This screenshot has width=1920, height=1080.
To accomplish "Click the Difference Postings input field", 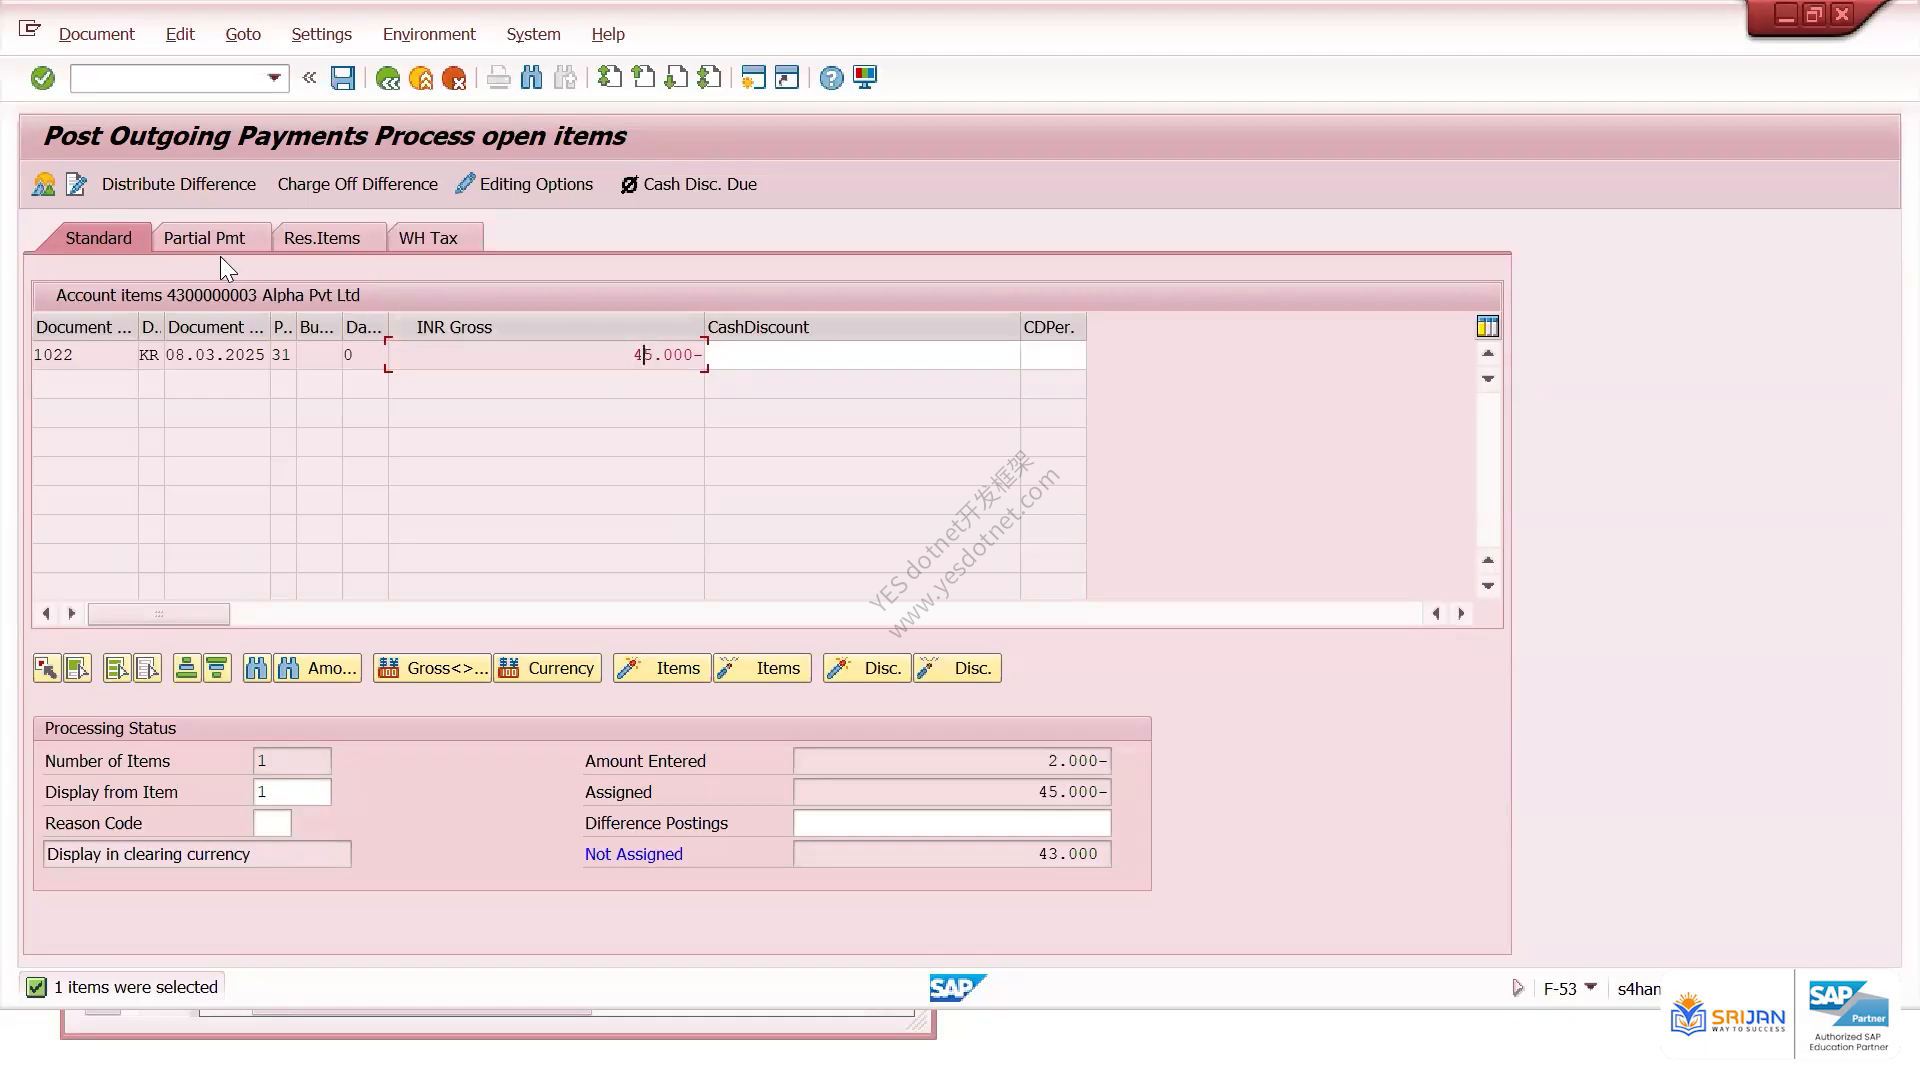I will (952, 823).
